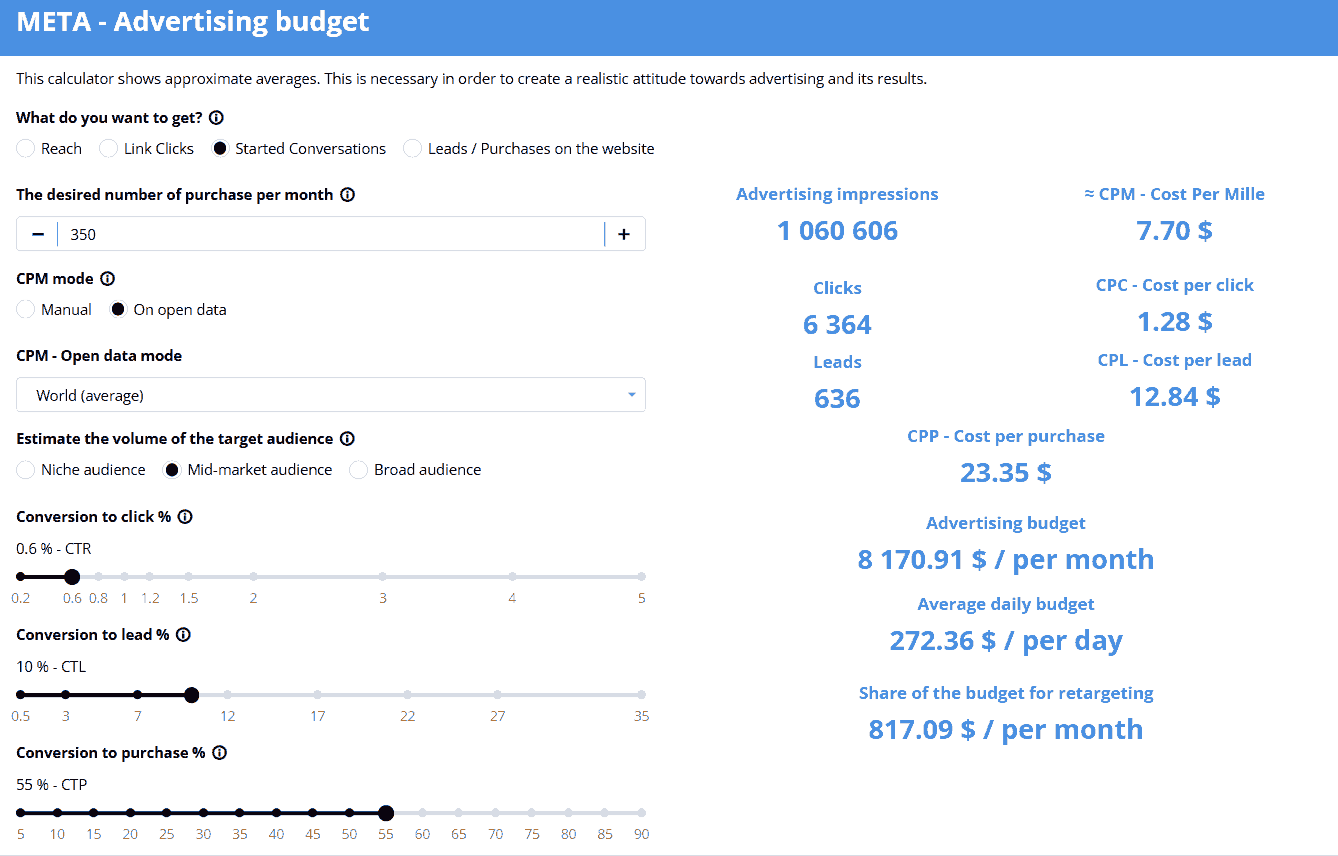Show info for Conversion to lead %
This screenshot has width=1338, height=856.
coord(183,635)
